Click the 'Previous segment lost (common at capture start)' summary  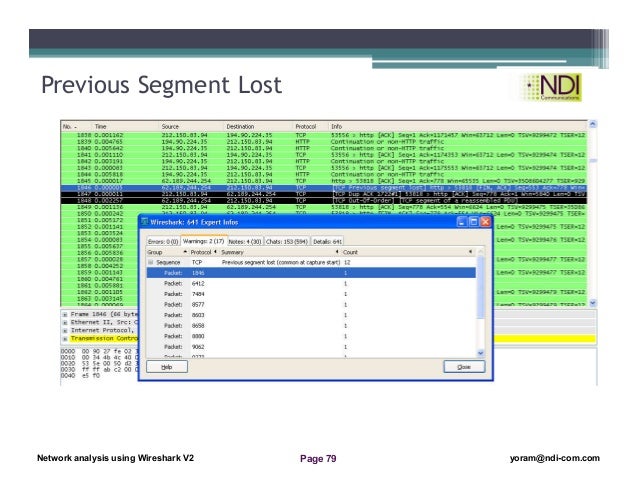click(x=281, y=263)
